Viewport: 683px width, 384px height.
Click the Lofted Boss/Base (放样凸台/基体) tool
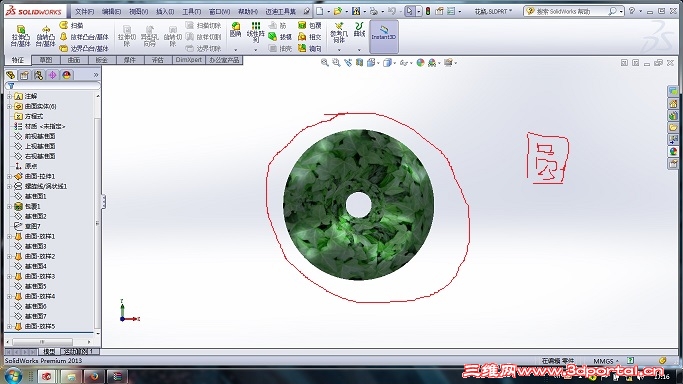click(x=84, y=37)
